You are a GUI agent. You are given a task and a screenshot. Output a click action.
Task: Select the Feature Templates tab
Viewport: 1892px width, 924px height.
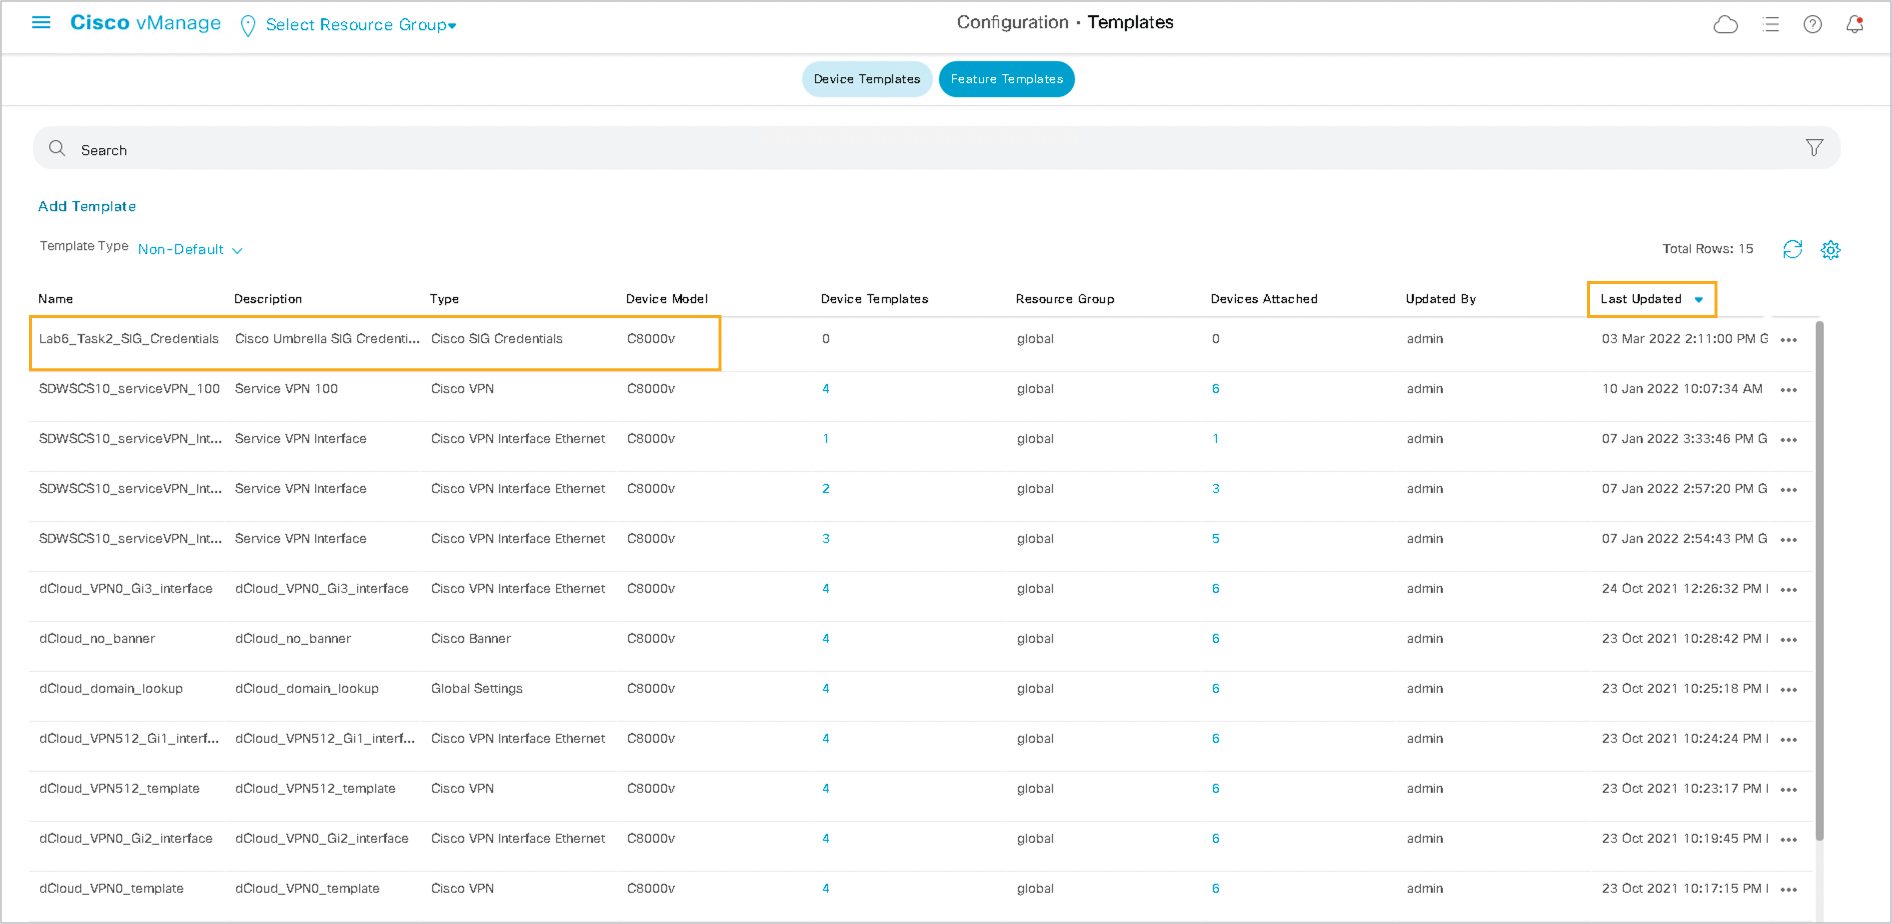pos(1007,79)
